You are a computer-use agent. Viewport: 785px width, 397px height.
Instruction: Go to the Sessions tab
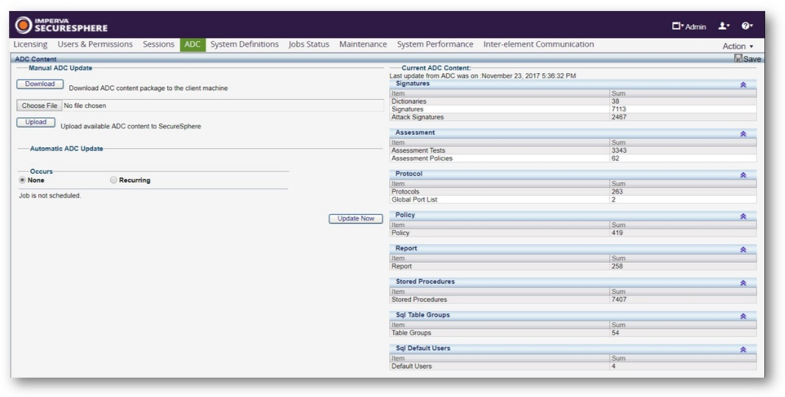click(x=158, y=44)
